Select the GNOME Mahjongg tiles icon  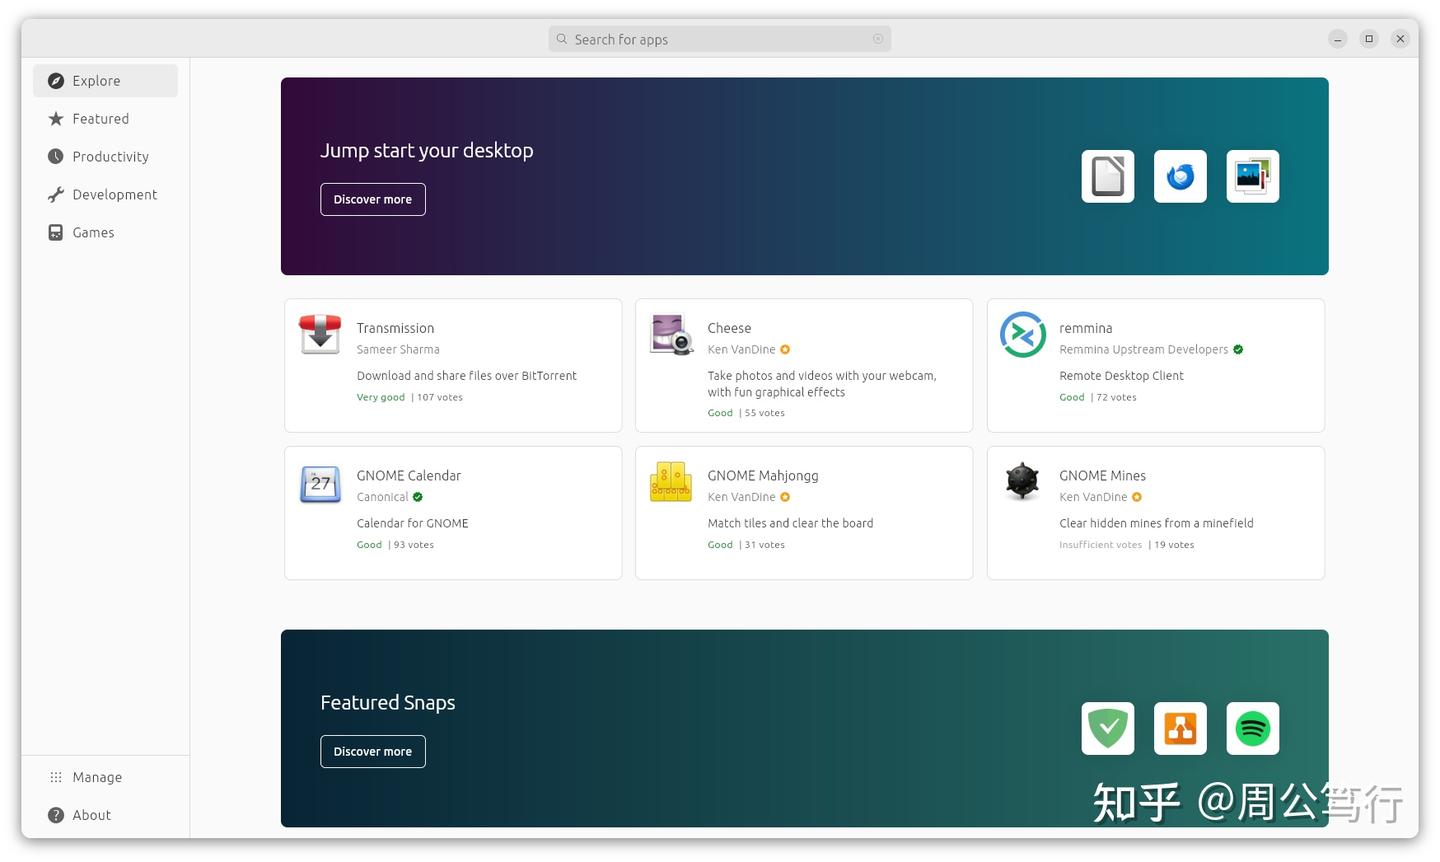671,483
